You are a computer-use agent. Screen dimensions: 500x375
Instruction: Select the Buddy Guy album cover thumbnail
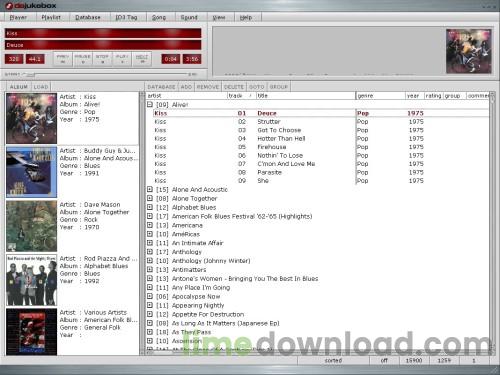(x=32, y=172)
